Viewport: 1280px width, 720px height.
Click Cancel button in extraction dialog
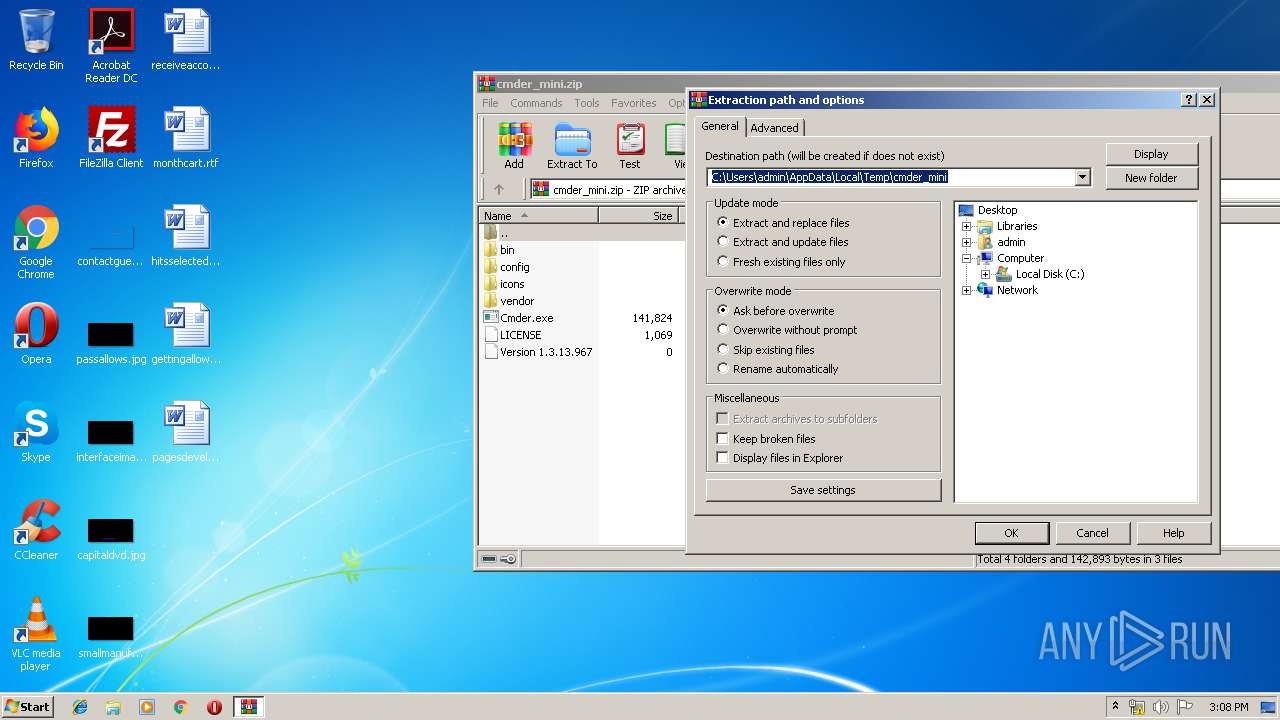pos(1092,533)
